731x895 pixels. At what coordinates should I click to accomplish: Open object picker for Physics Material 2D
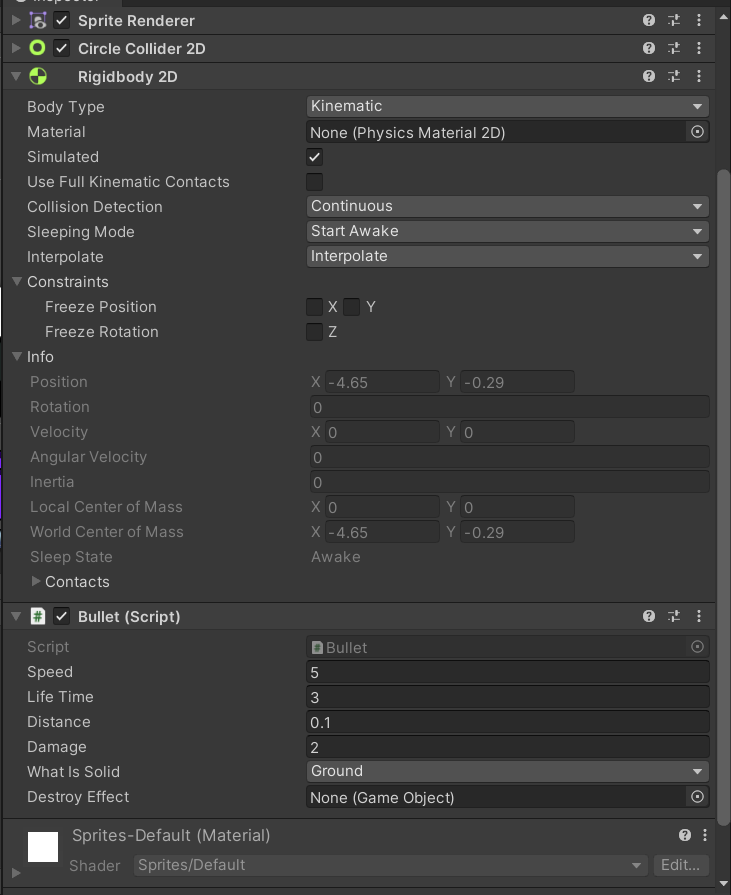[x=697, y=132]
